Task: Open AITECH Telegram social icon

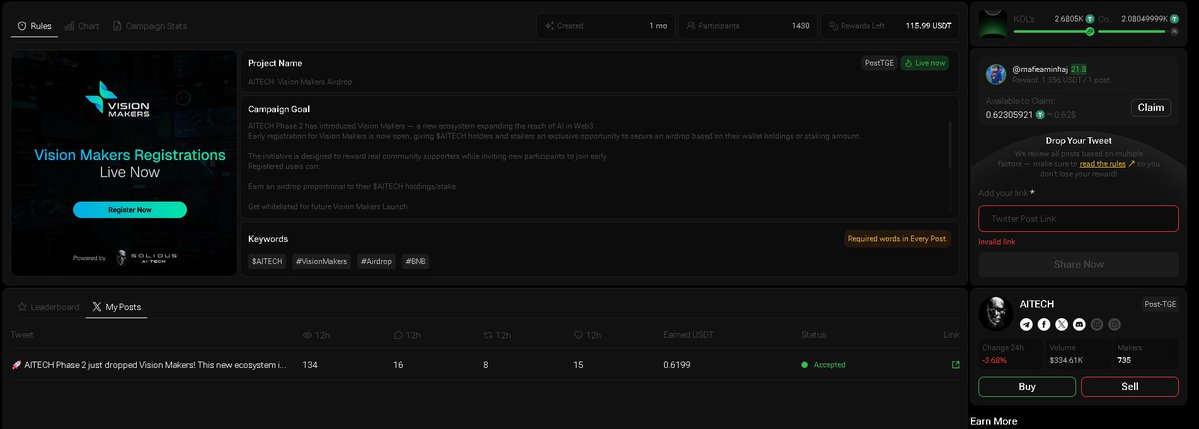Action: click(x=1026, y=324)
